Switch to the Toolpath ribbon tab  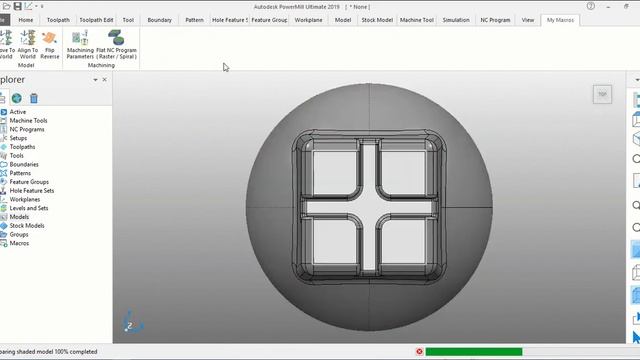coord(58,20)
